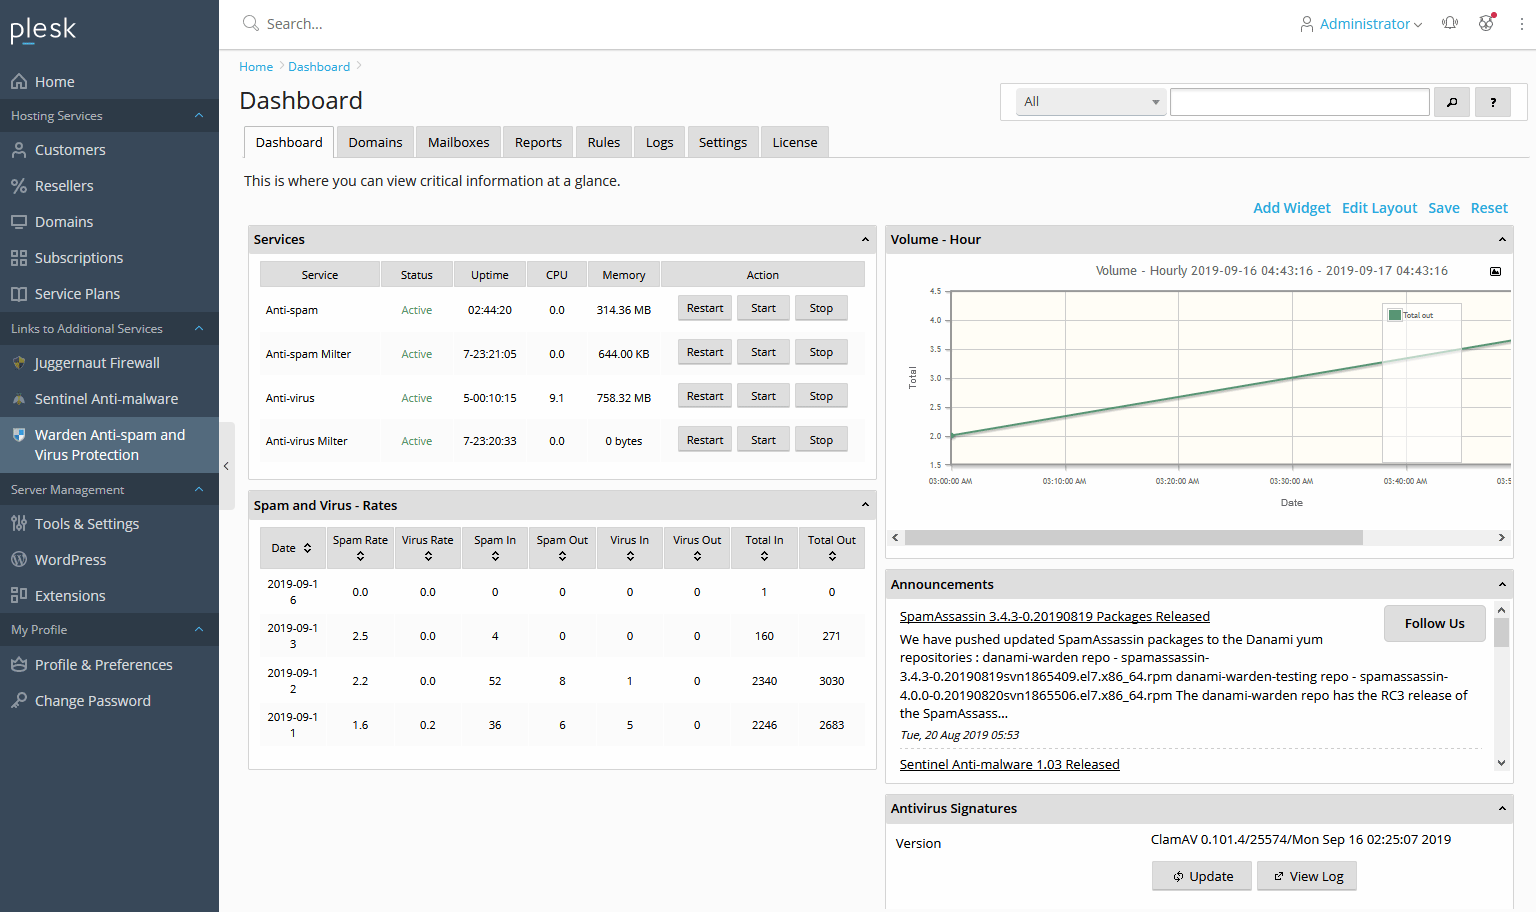Collapse the Antivirus Signatures widget
This screenshot has height=912, width=1536.
coord(1502,809)
